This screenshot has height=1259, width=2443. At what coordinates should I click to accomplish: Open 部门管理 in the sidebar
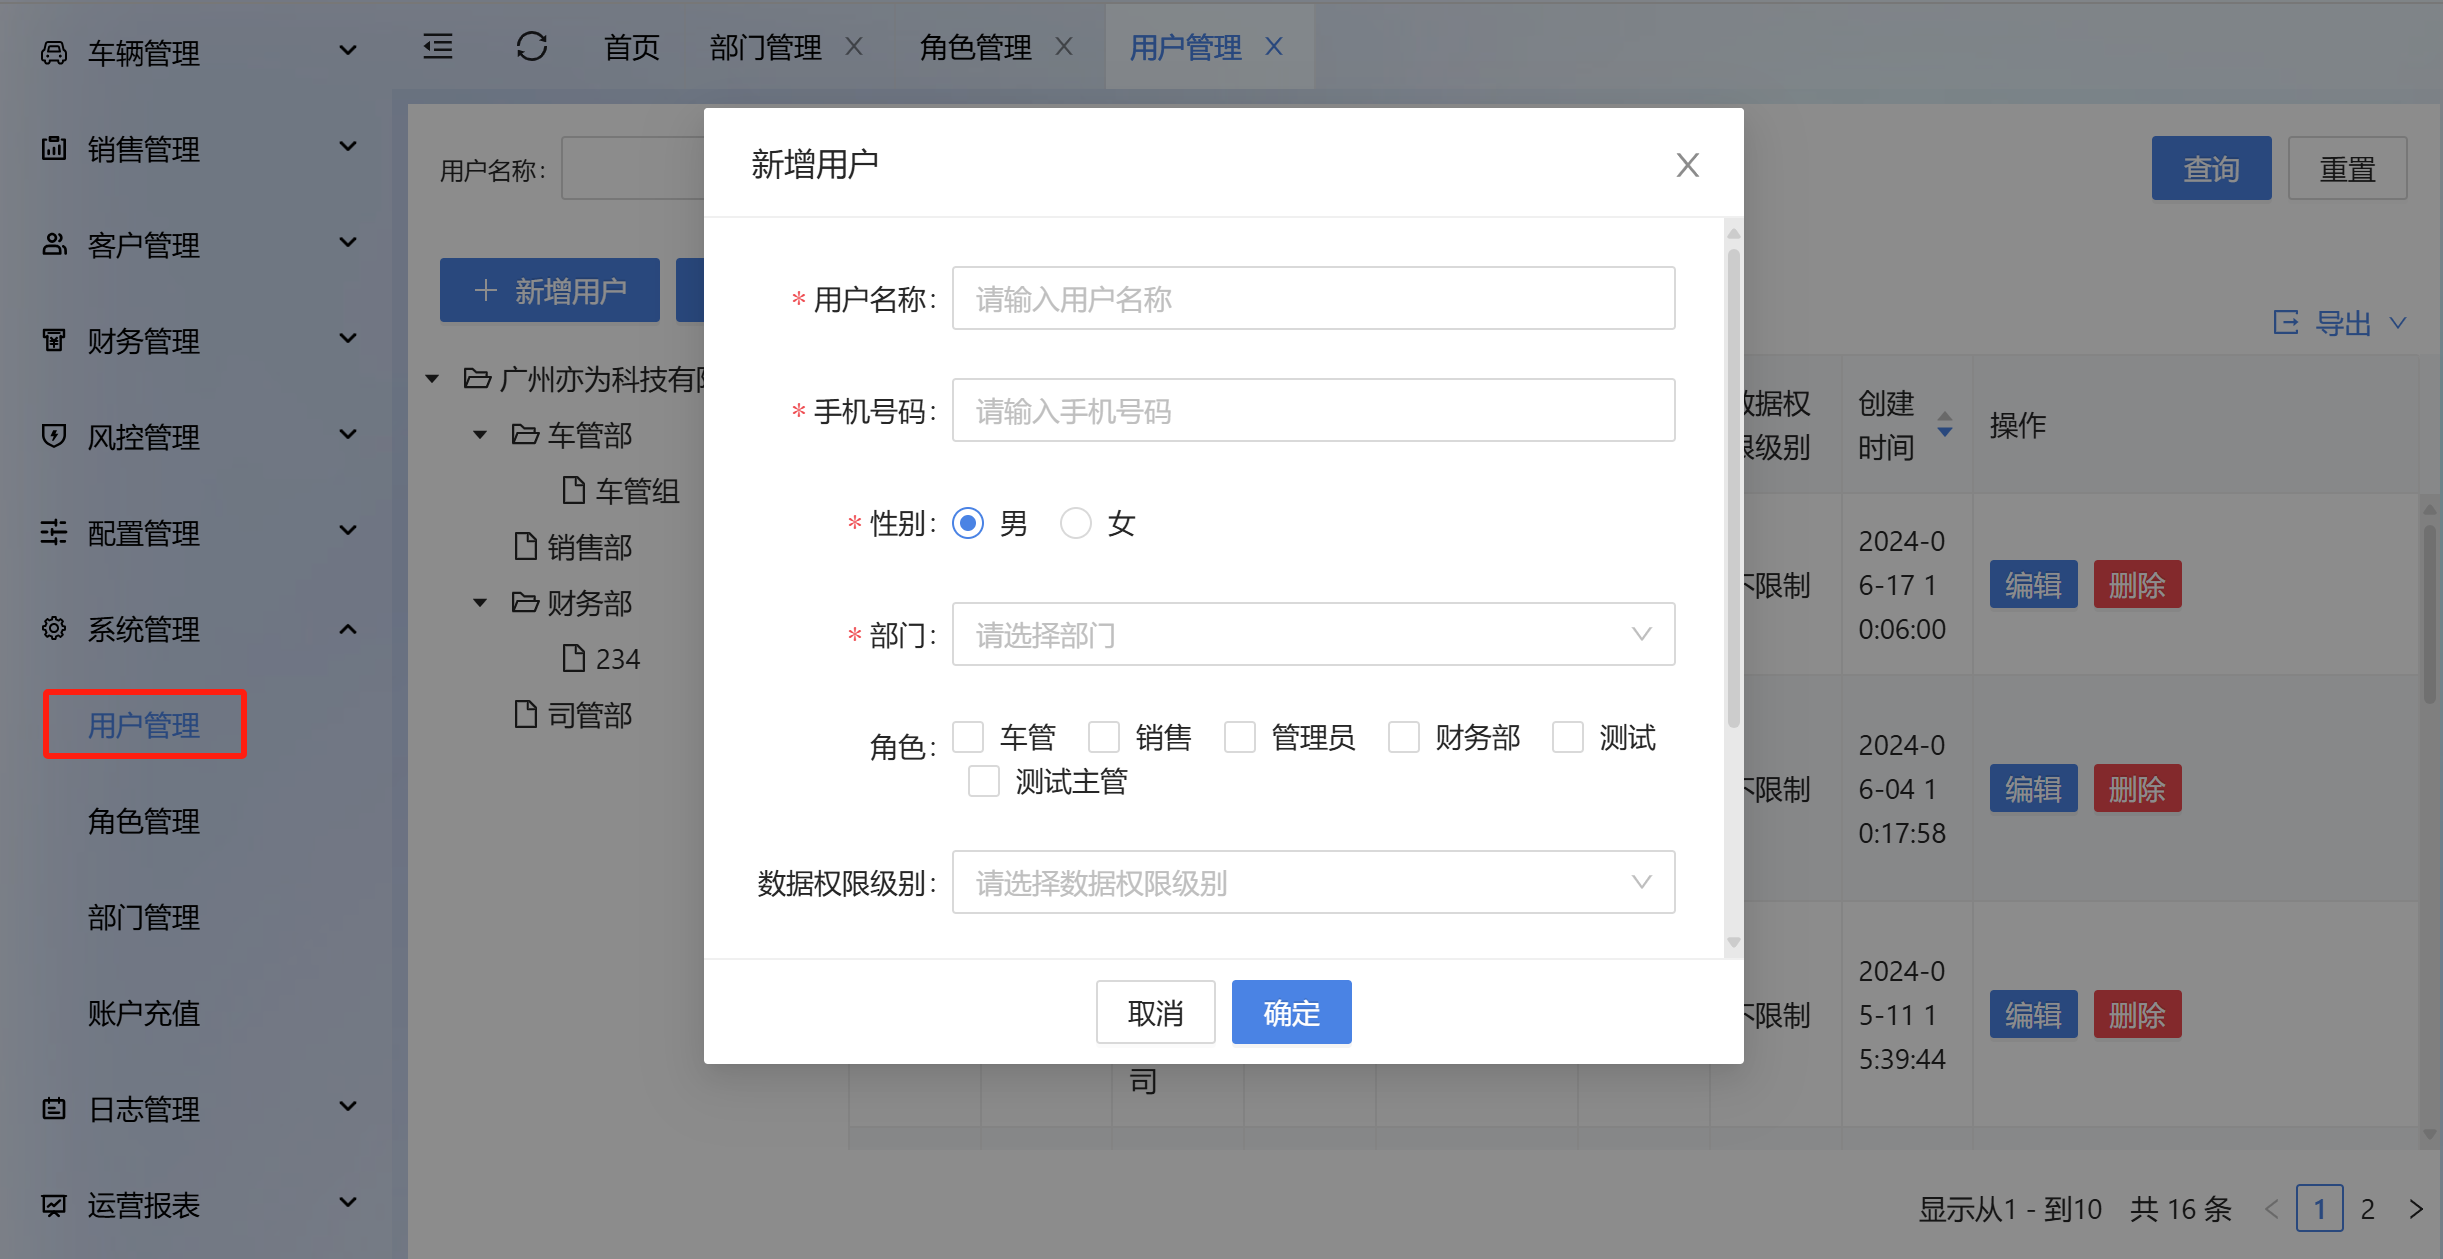coord(144,917)
